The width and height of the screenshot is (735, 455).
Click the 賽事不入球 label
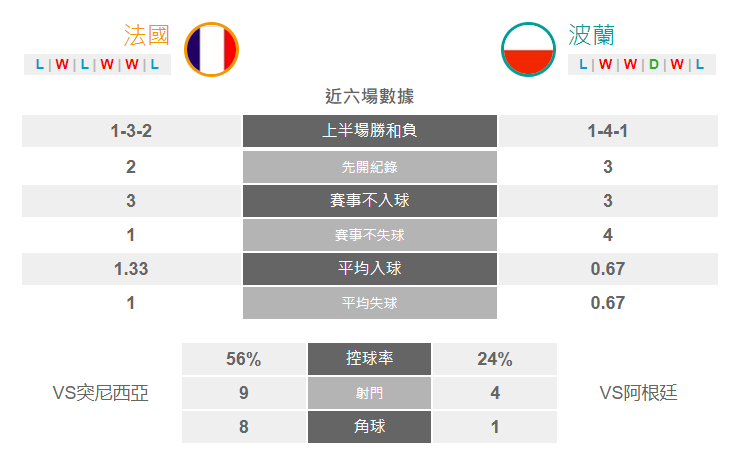point(370,201)
